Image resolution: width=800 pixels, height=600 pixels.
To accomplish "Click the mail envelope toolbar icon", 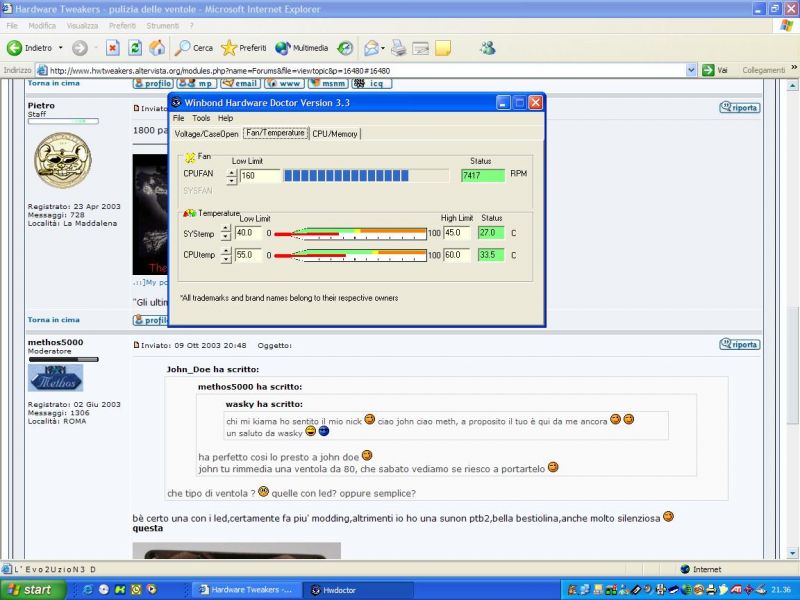I will click(372, 48).
